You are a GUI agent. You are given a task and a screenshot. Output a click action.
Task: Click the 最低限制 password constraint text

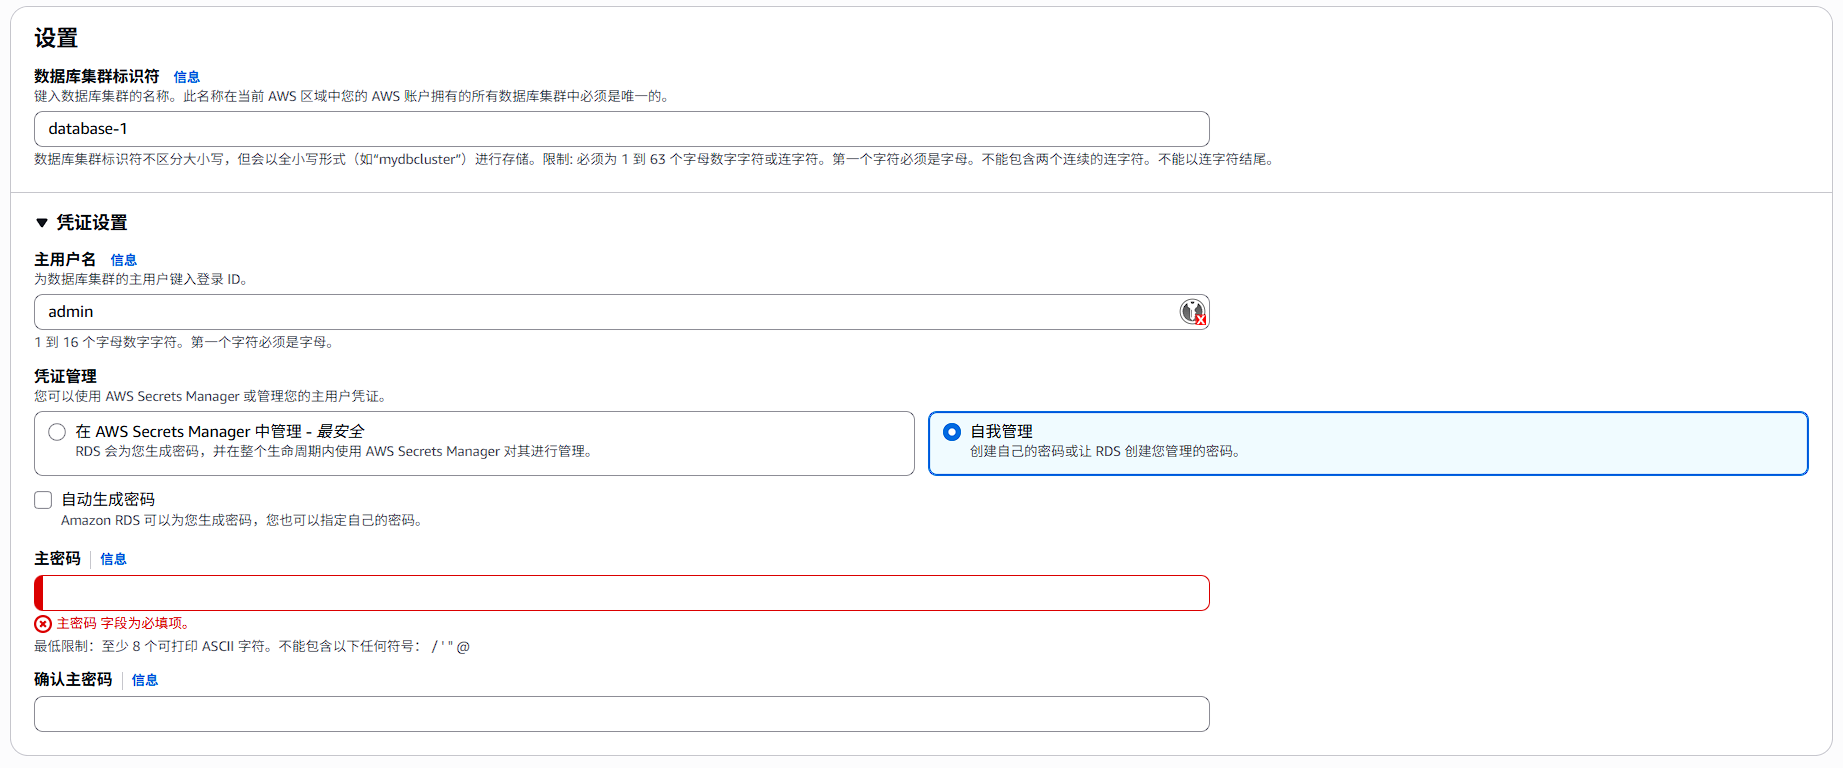point(252,647)
